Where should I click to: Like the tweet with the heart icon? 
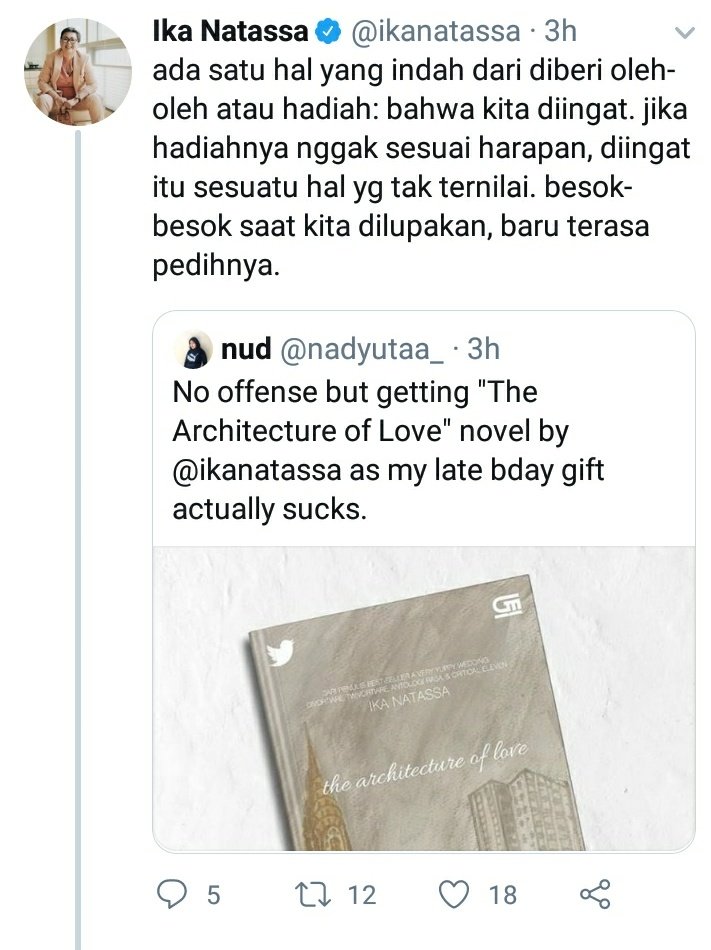tap(454, 895)
